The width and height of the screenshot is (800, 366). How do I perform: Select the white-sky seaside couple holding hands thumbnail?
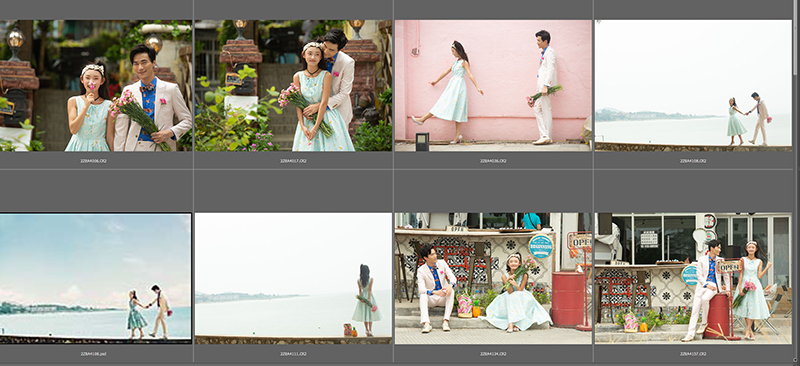(693, 86)
